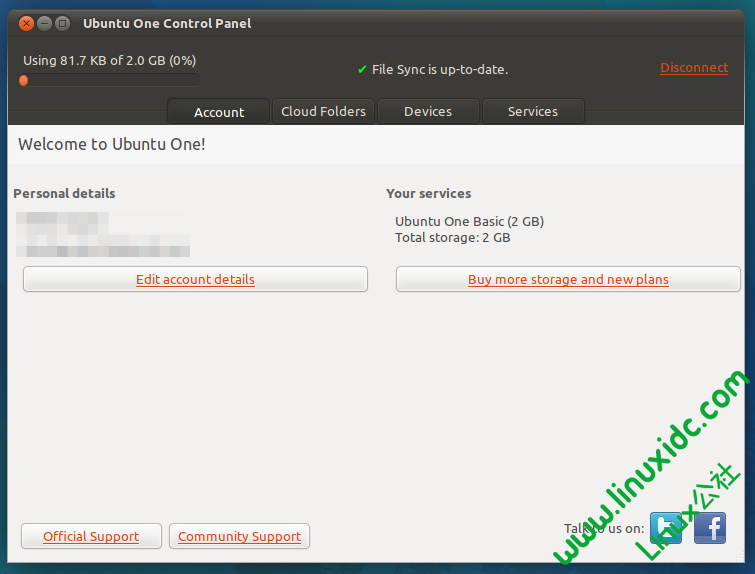Click Buy more storage and new plans

pos(568,279)
